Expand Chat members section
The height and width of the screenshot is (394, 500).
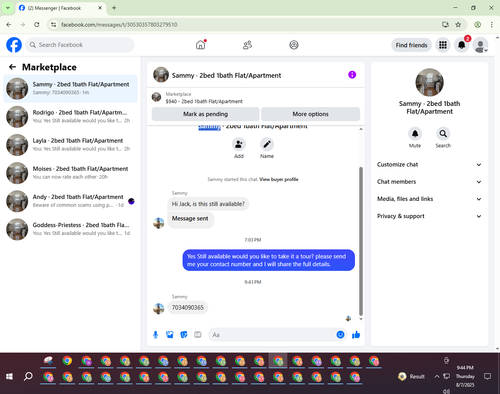pyautogui.click(x=429, y=182)
